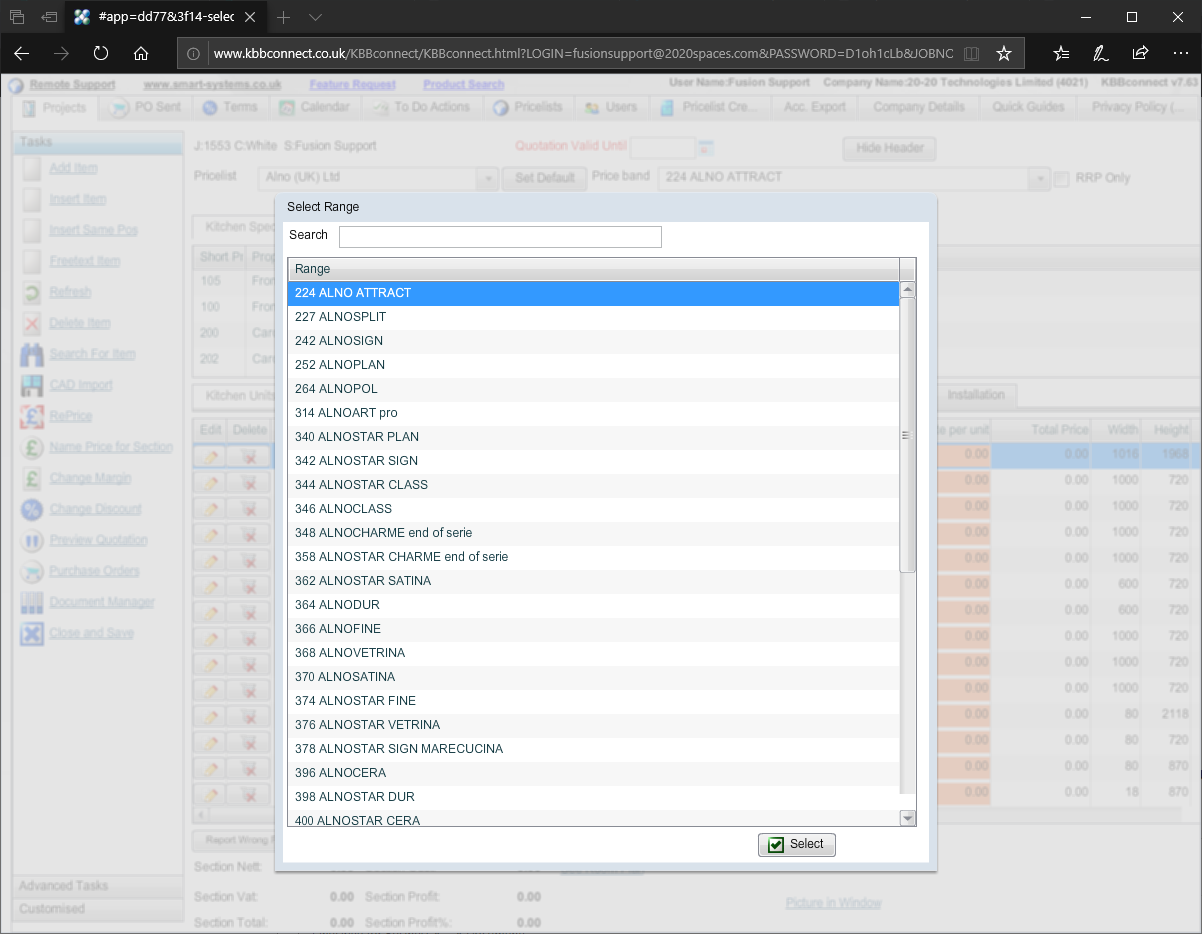Viewport: 1202px width, 934px height.
Task: Click the browser Refresh icon
Action: pos(101,53)
